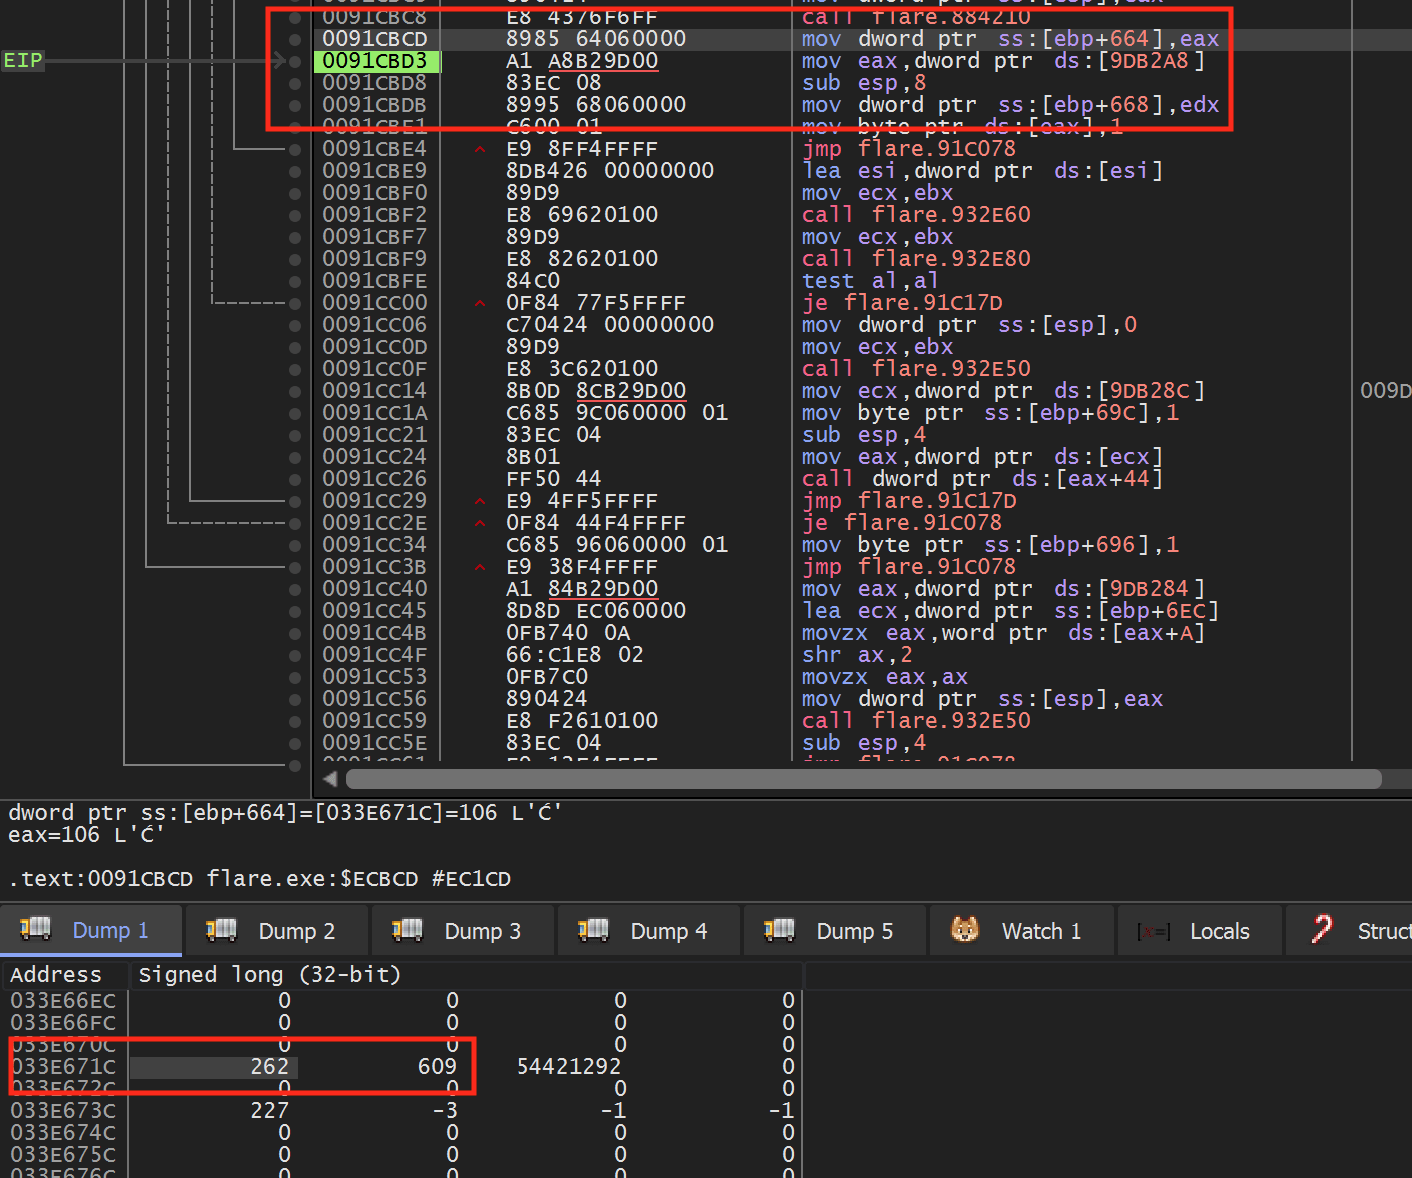Click the Struct question mark icon

tap(1322, 929)
